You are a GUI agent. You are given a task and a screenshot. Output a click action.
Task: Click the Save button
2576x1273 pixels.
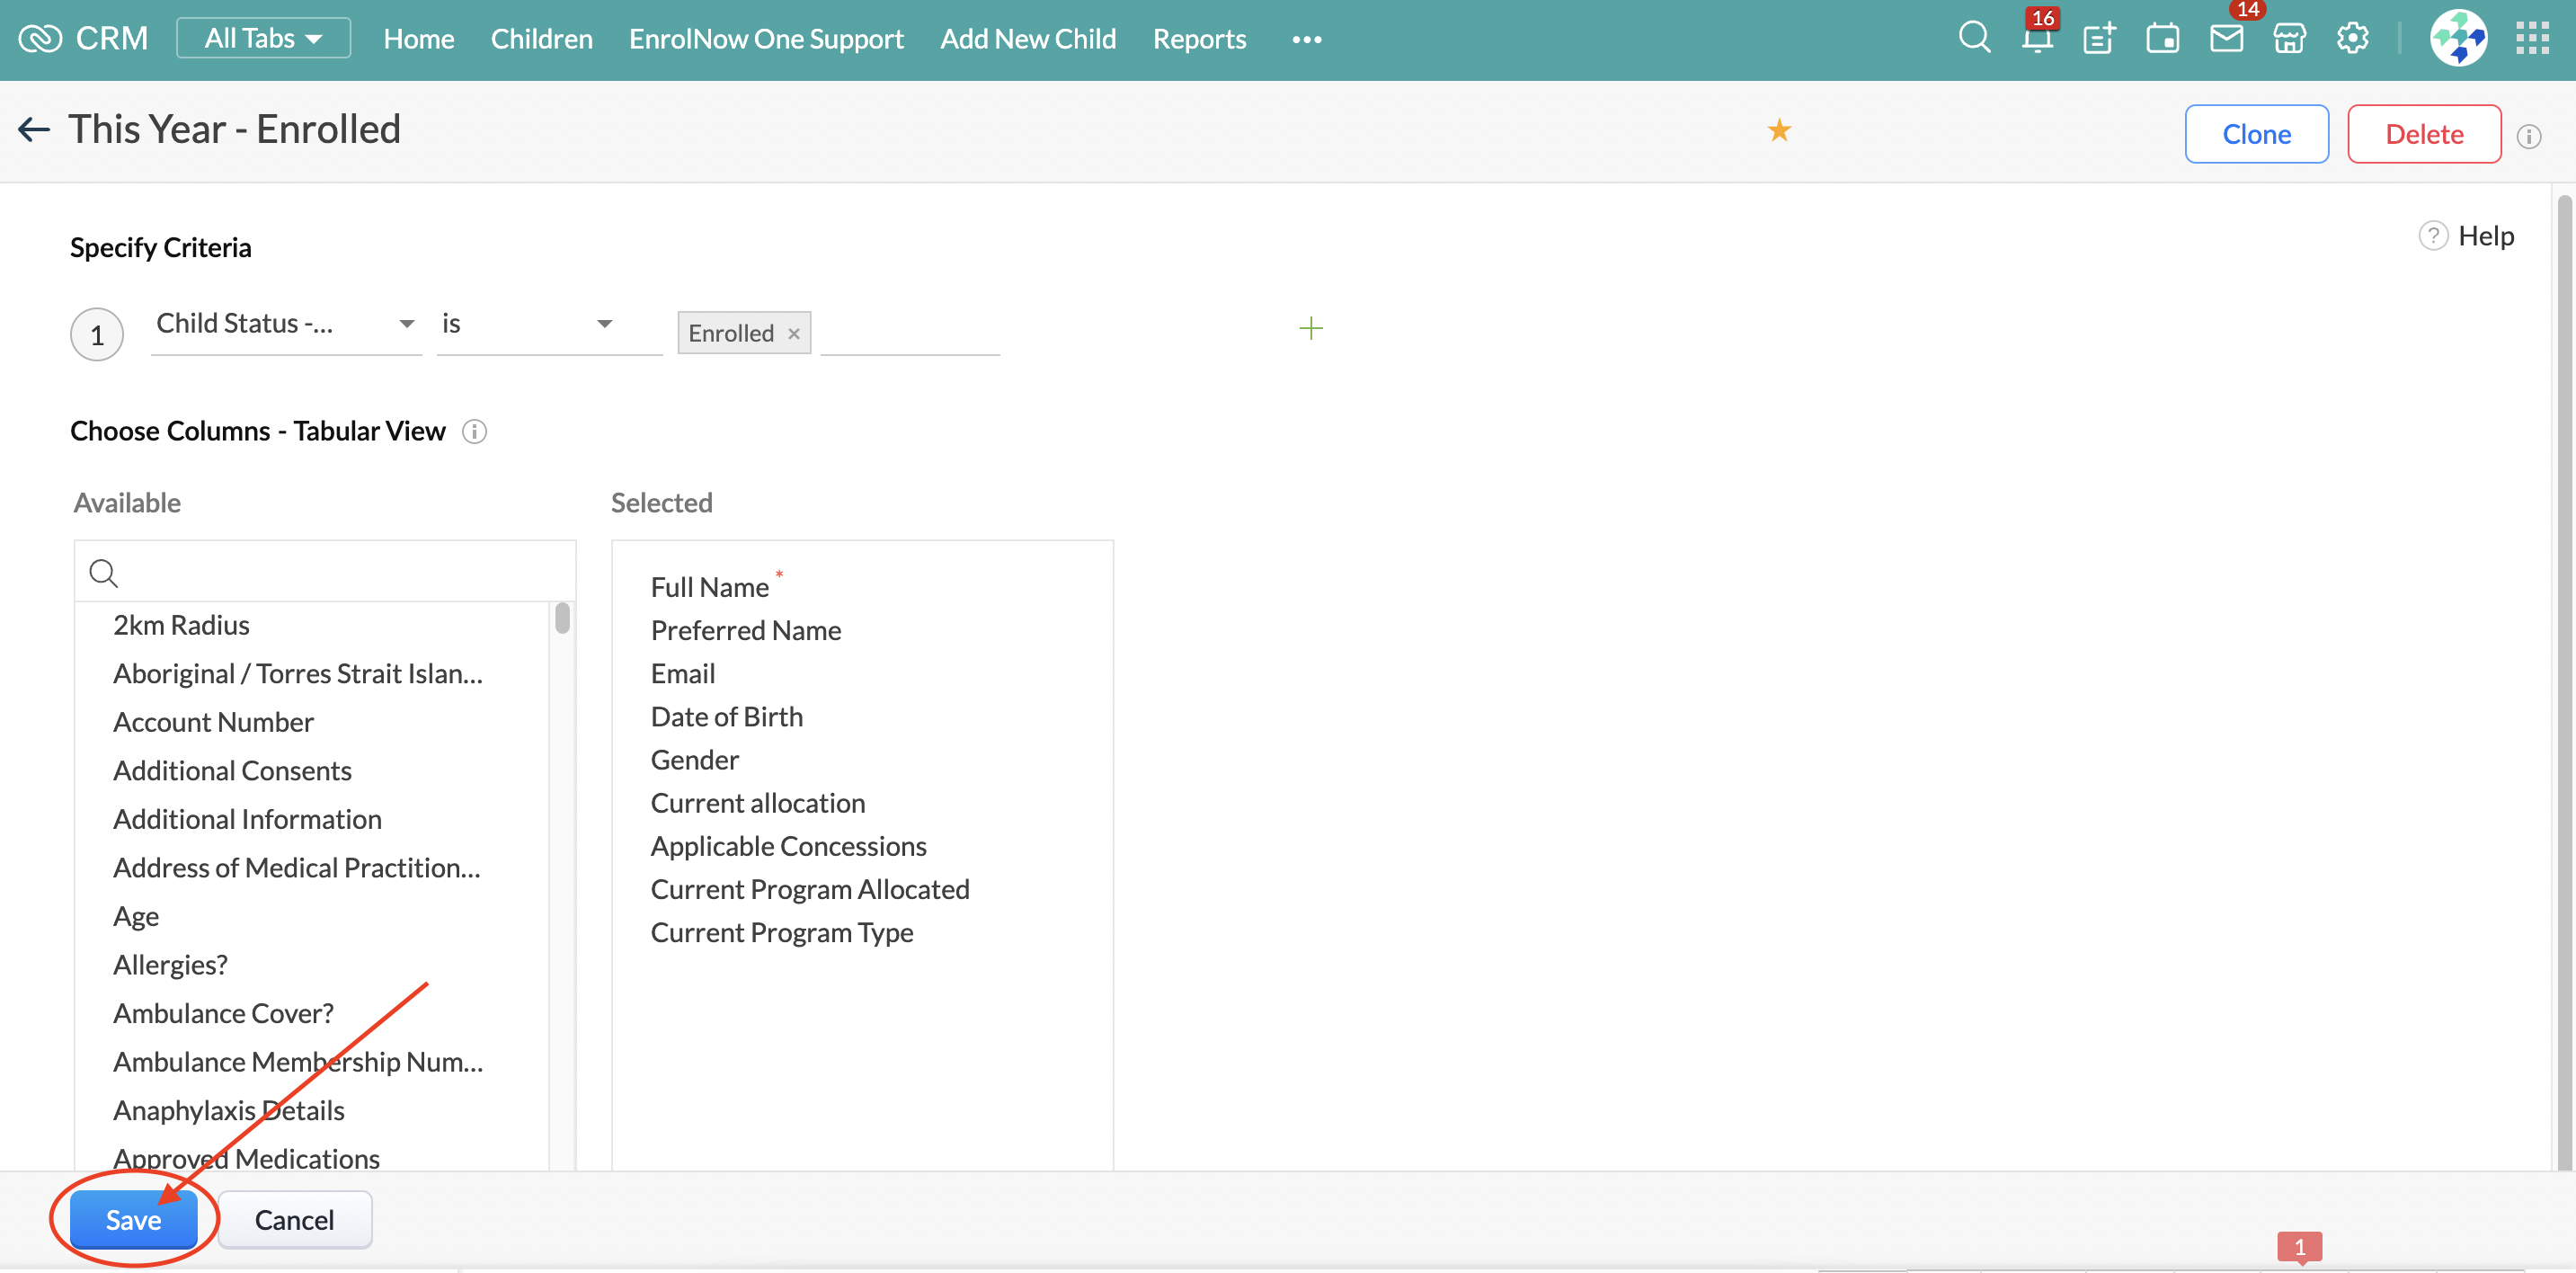133,1219
